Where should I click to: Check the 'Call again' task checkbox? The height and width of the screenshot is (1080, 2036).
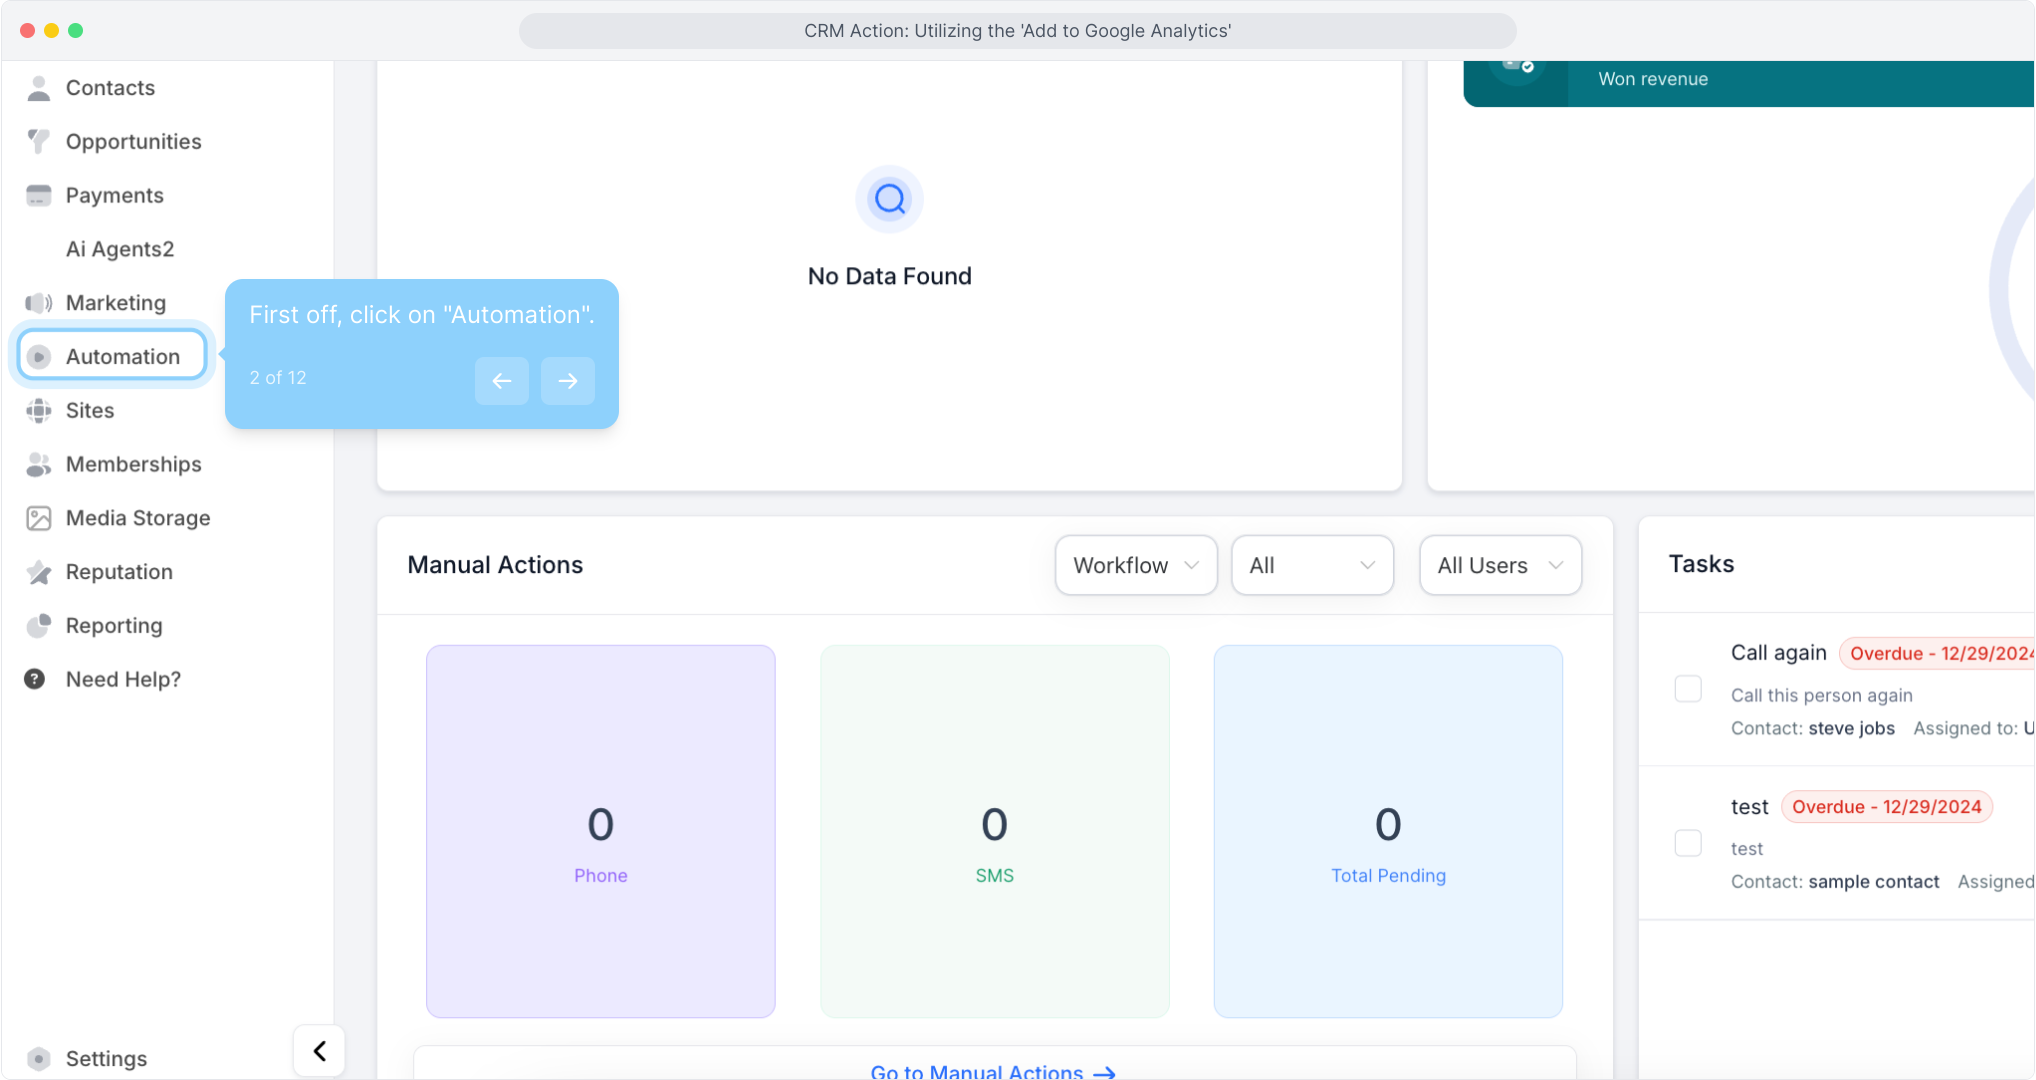point(1688,689)
